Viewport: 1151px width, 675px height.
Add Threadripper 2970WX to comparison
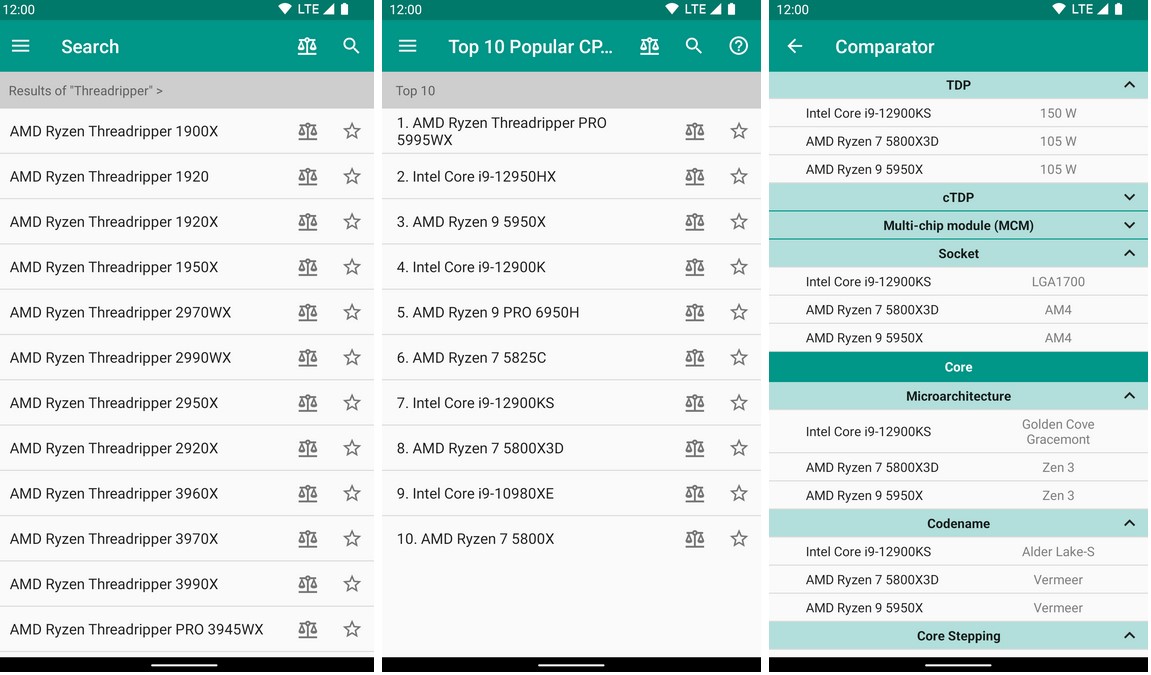click(x=308, y=313)
